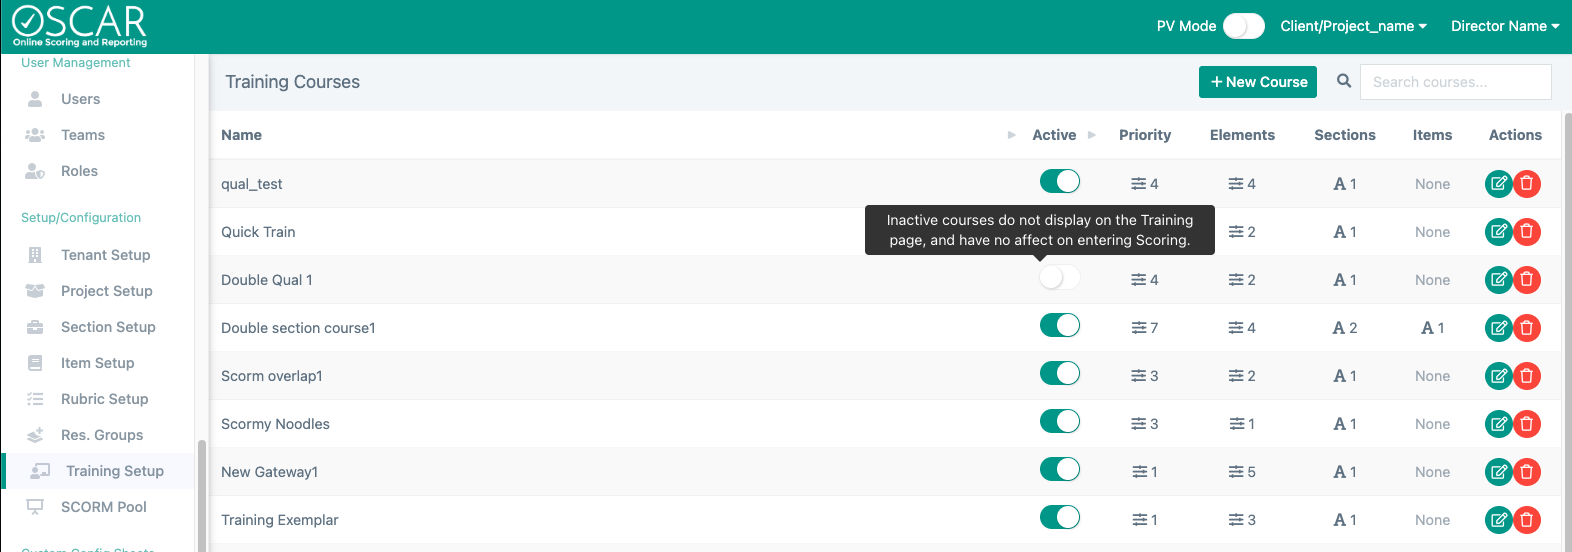Edit the Scormy Noodles course

tap(1498, 424)
